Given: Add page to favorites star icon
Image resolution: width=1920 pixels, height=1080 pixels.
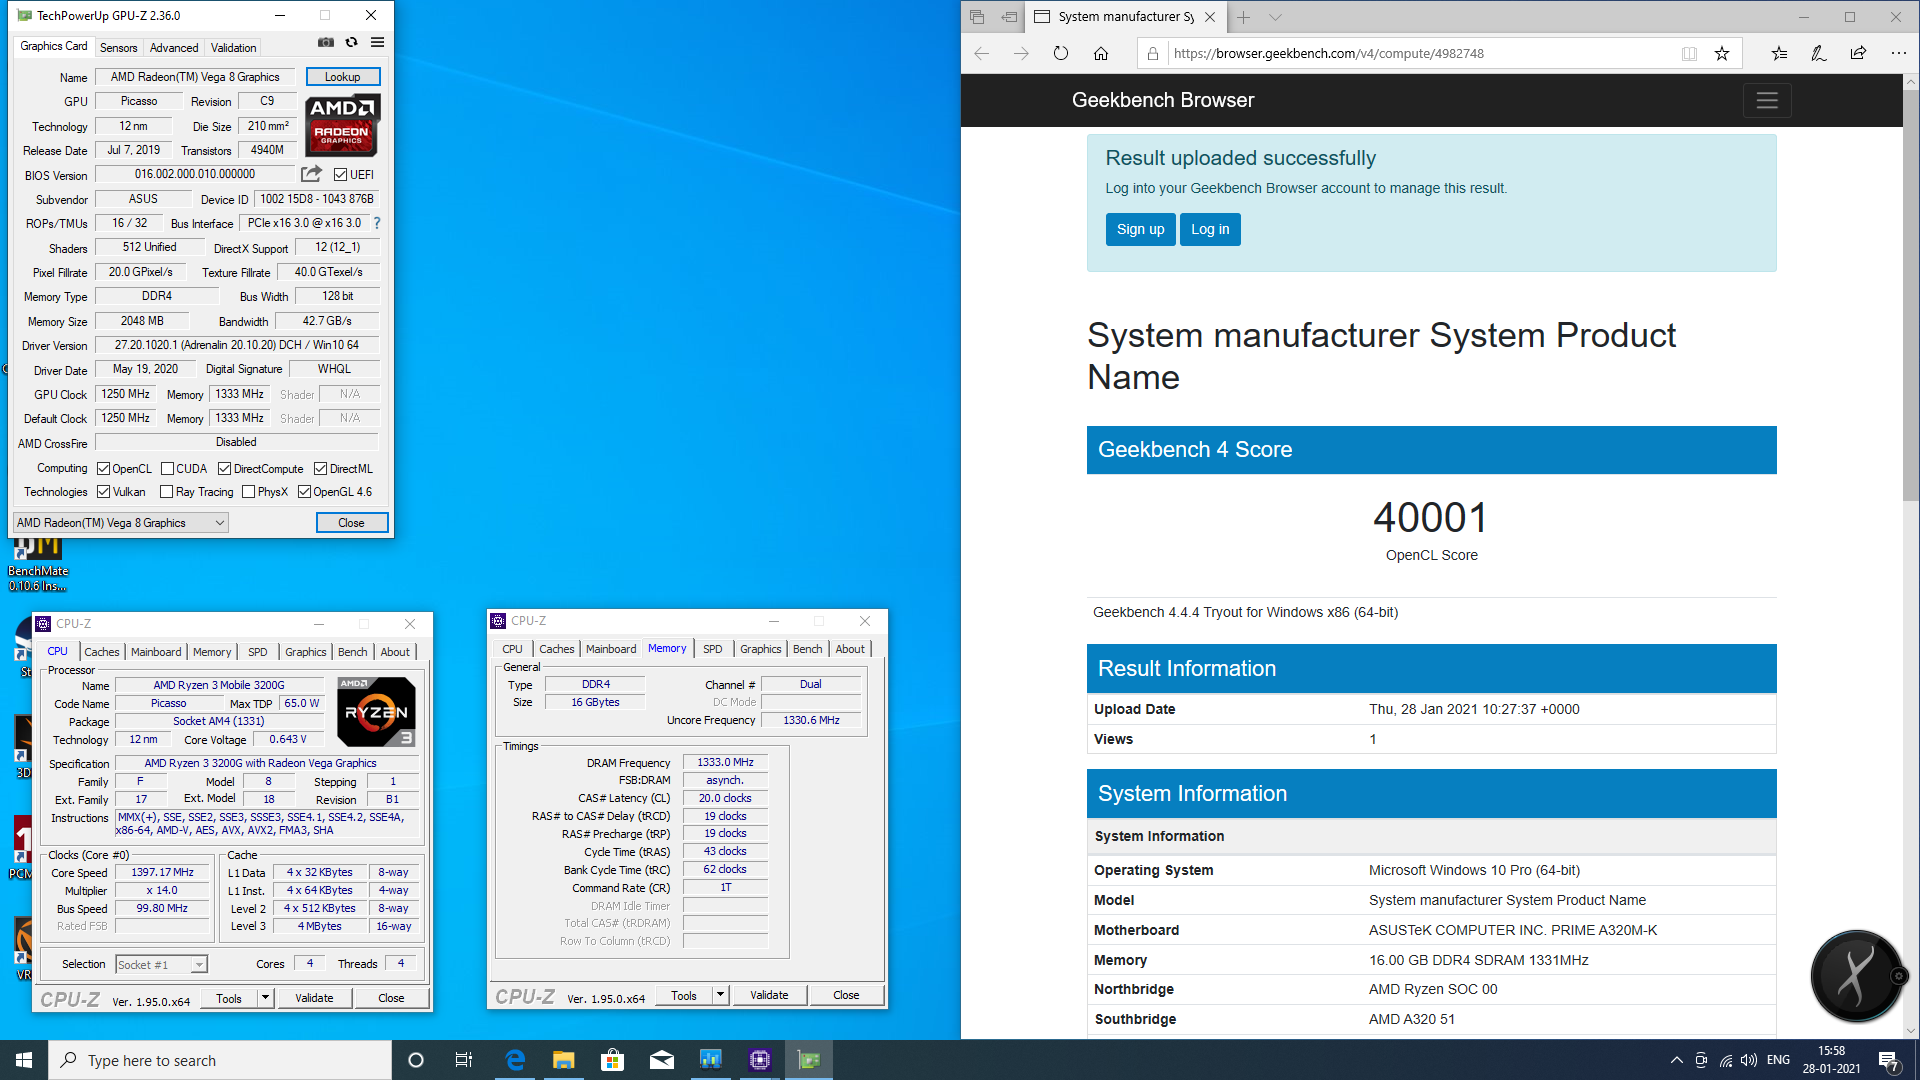Looking at the screenshot, I should click(x=1722, y=54).
